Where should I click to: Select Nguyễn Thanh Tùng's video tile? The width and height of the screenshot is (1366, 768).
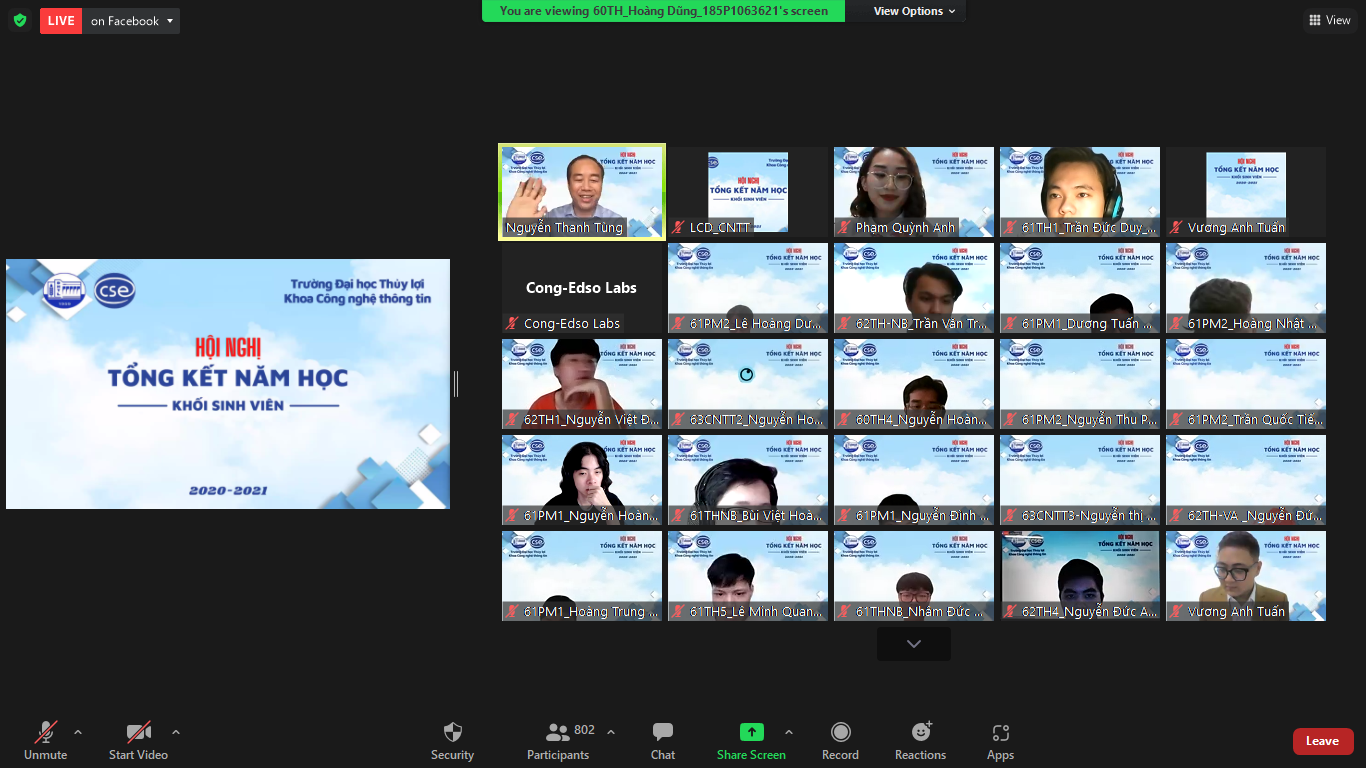[581, 192]
